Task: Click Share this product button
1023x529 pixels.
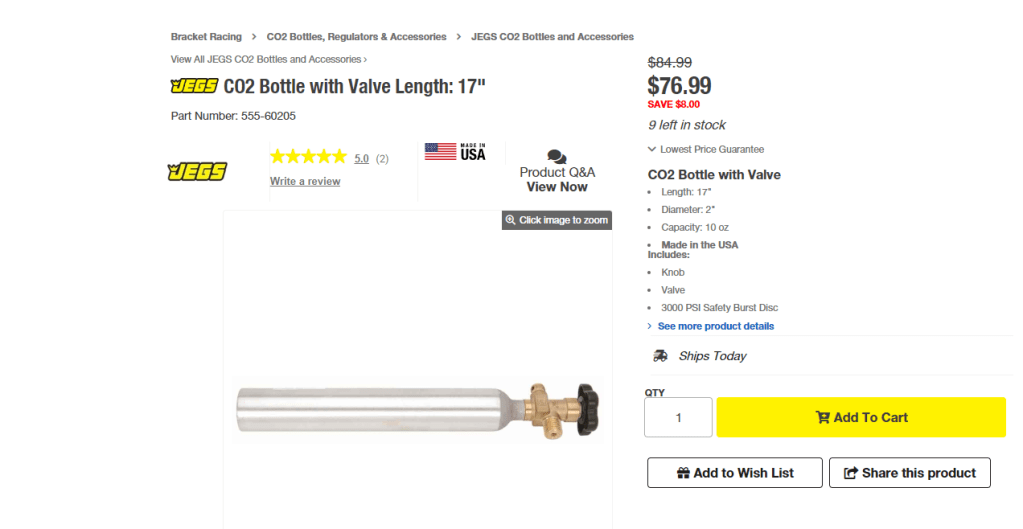Action: point(909,473)
